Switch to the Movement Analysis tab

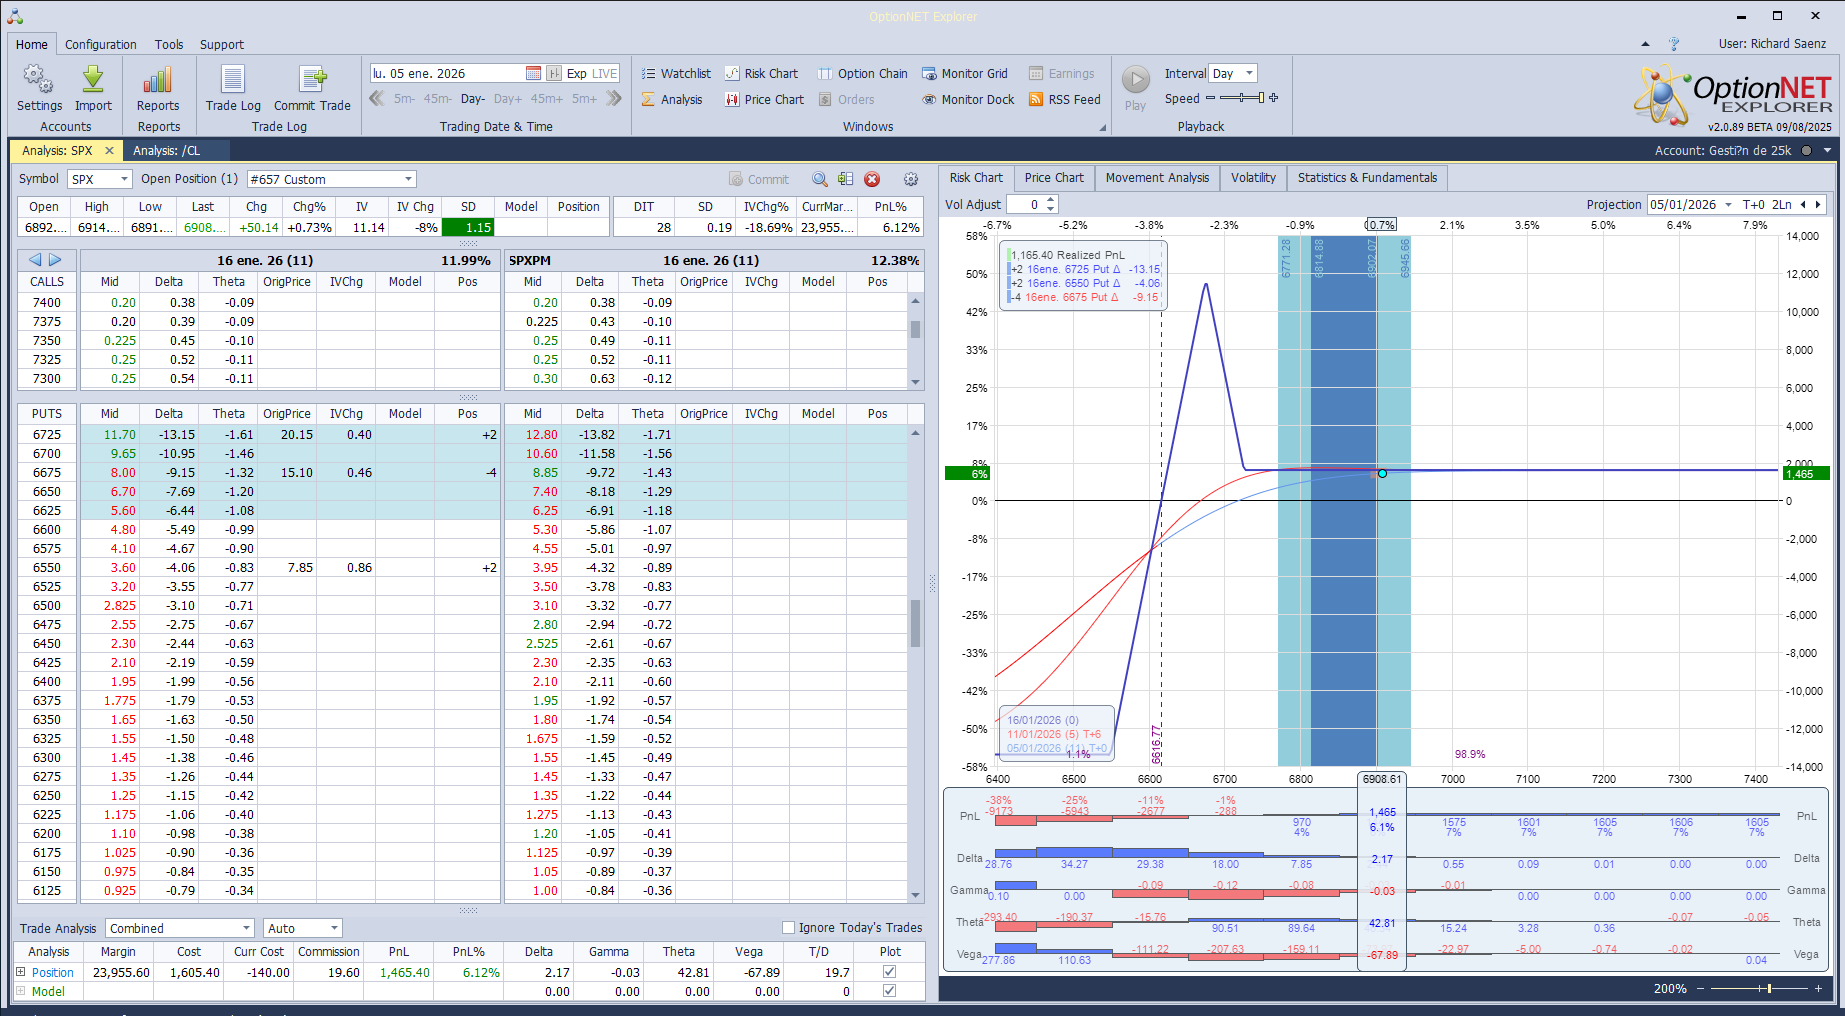pyautogui.click(x=1157, y=178)
